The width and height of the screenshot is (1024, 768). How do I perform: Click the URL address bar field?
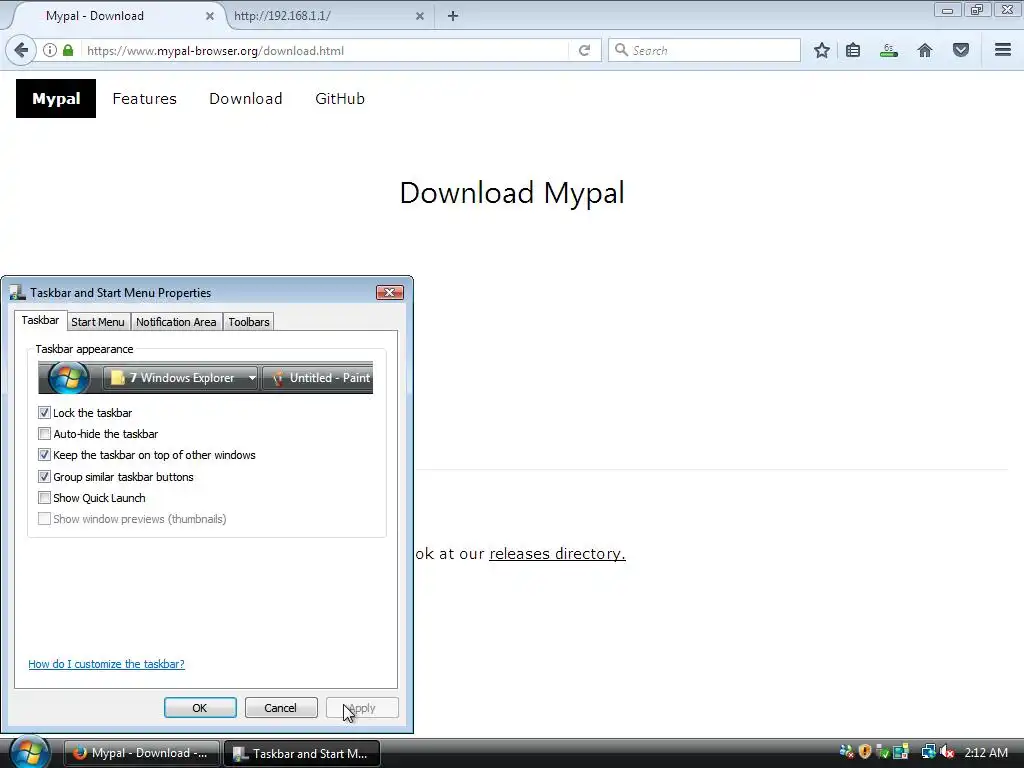point(323,50)
